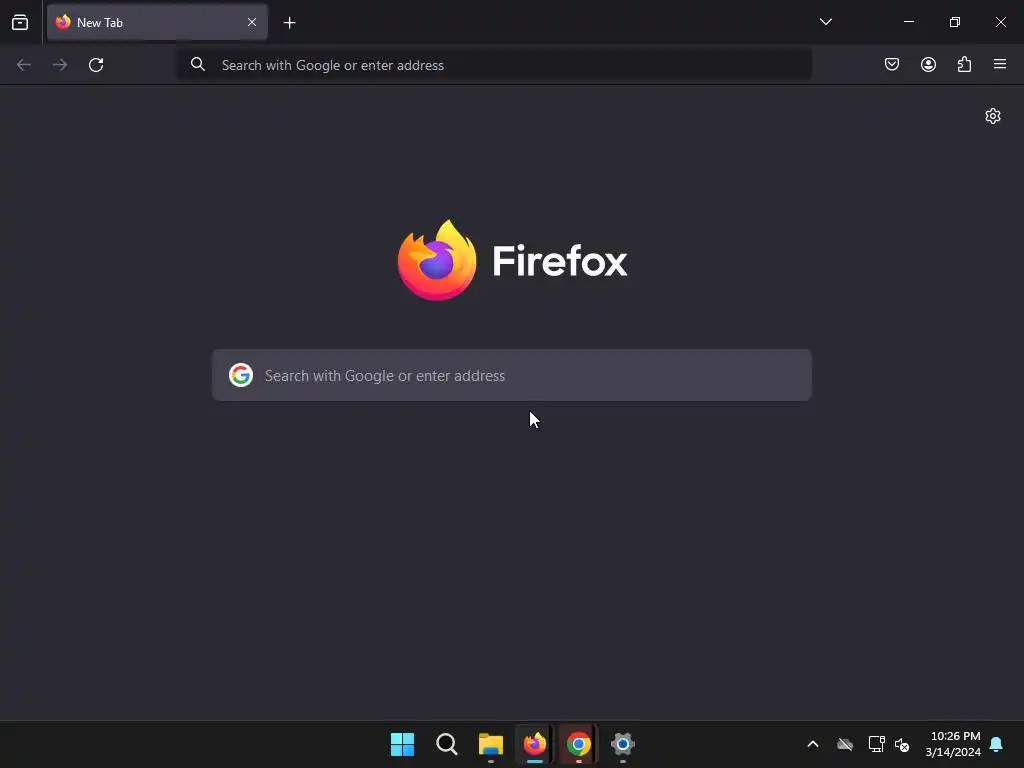The height and width of the screenshot is (768, 1024).
Task: Show hidden system tray icons
Action: 813,744
